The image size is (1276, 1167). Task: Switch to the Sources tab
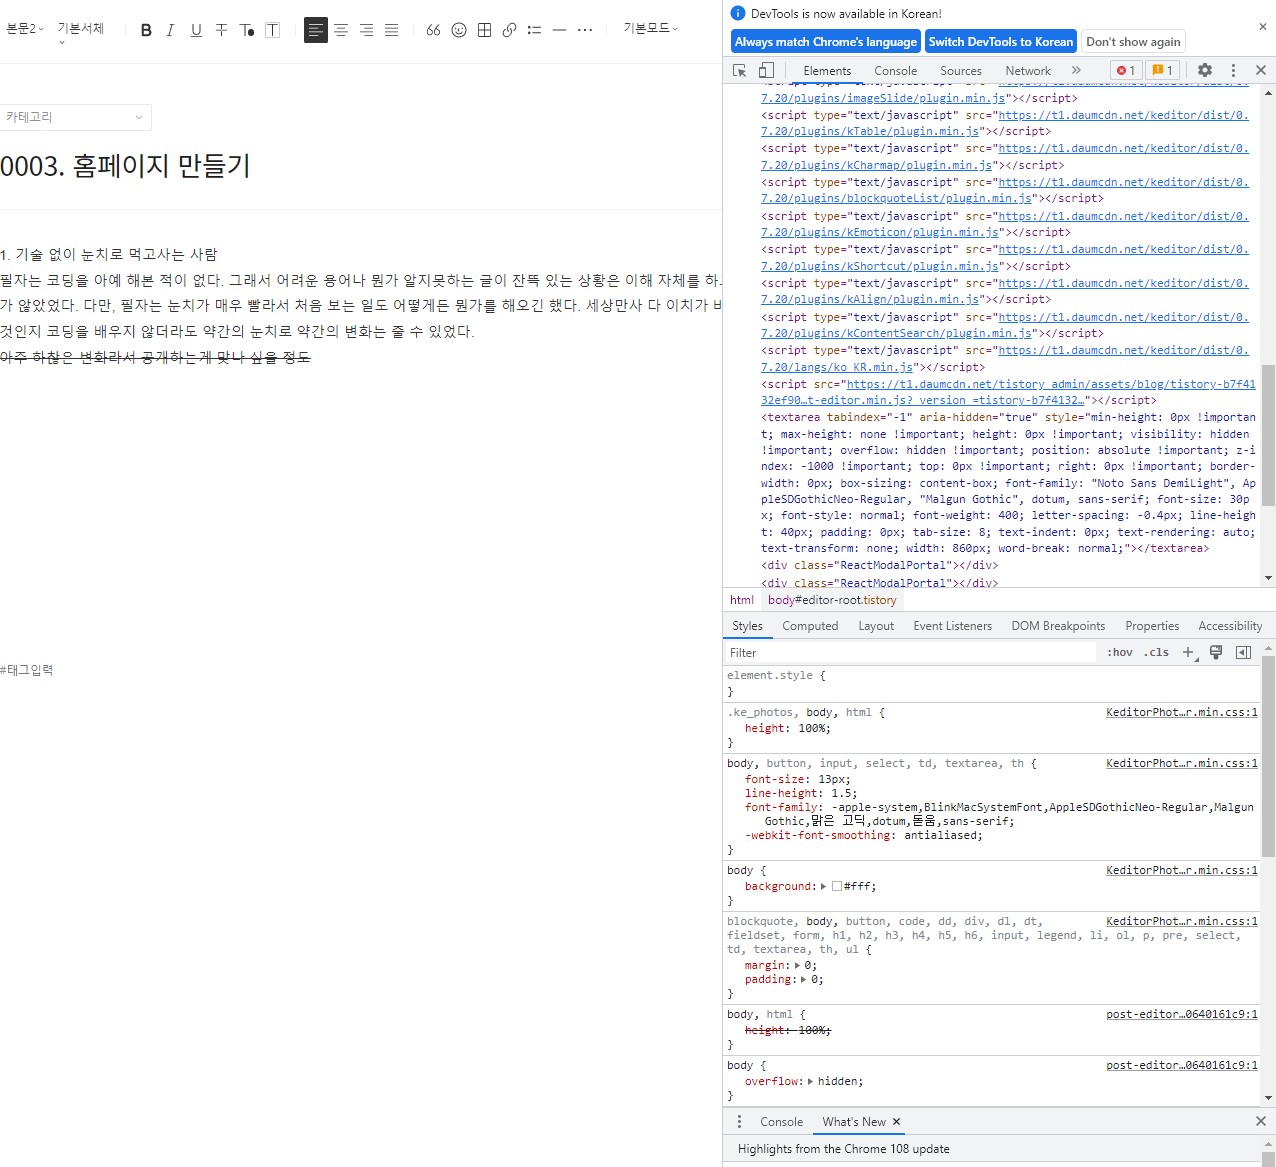click(x=961, y=70)
